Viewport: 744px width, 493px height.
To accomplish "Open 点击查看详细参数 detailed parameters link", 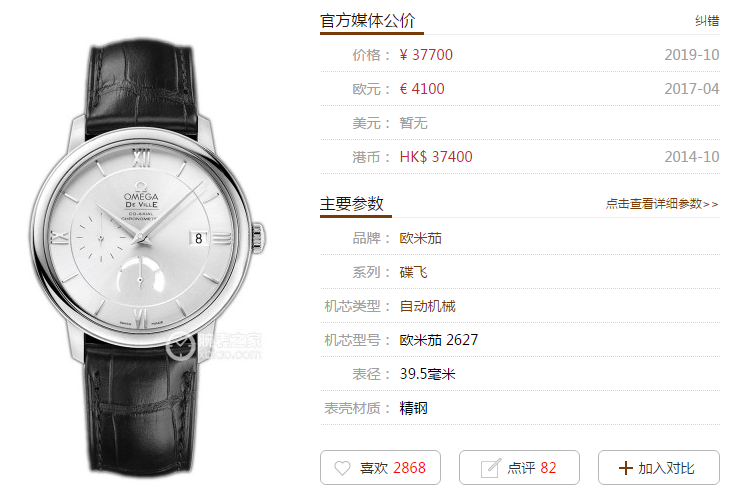I will [x=662, y=204].
